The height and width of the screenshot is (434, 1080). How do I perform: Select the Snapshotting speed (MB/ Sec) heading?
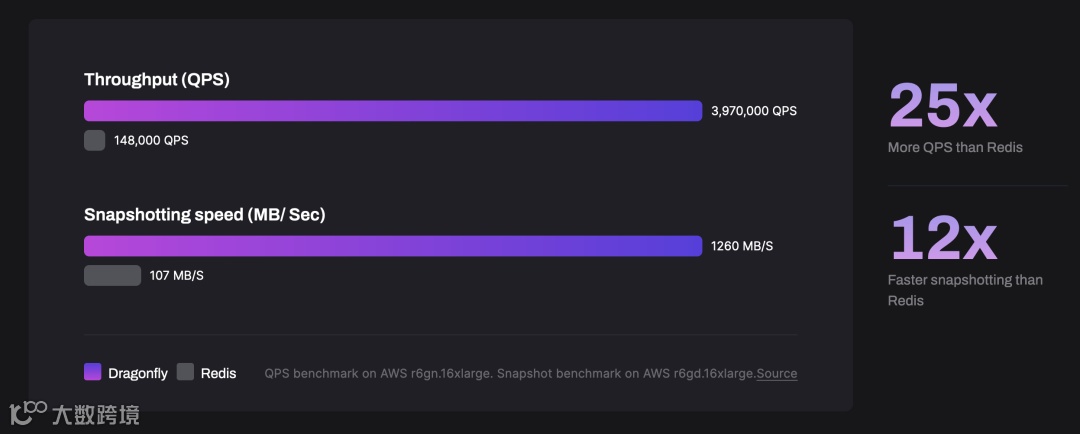[x=205, y=215]
